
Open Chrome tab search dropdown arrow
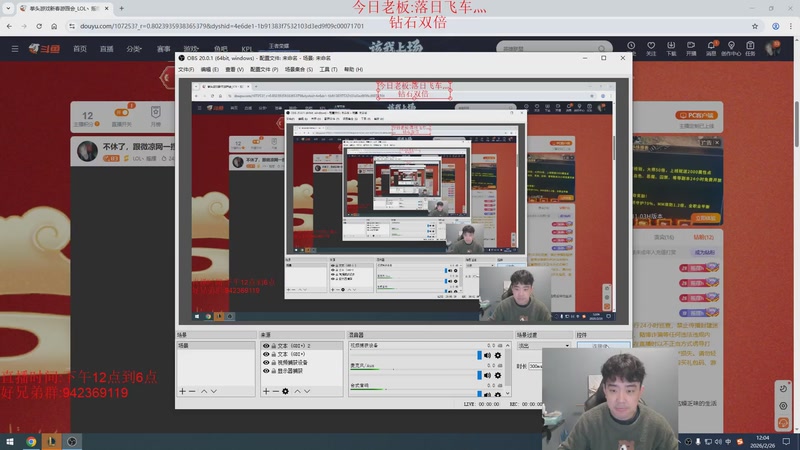tap(8, 8)
